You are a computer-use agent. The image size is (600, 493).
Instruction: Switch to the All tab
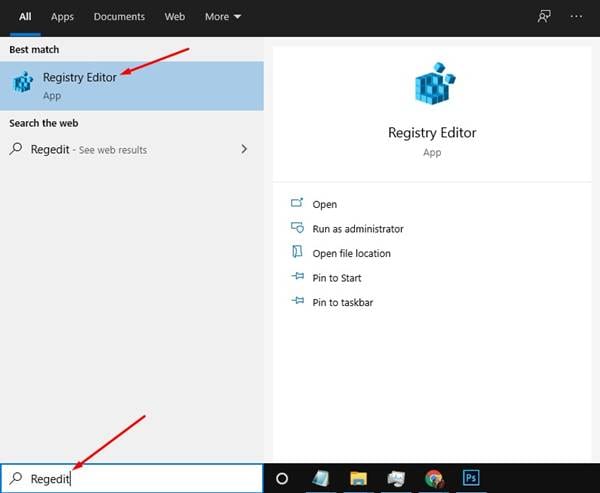pos(25,17)
